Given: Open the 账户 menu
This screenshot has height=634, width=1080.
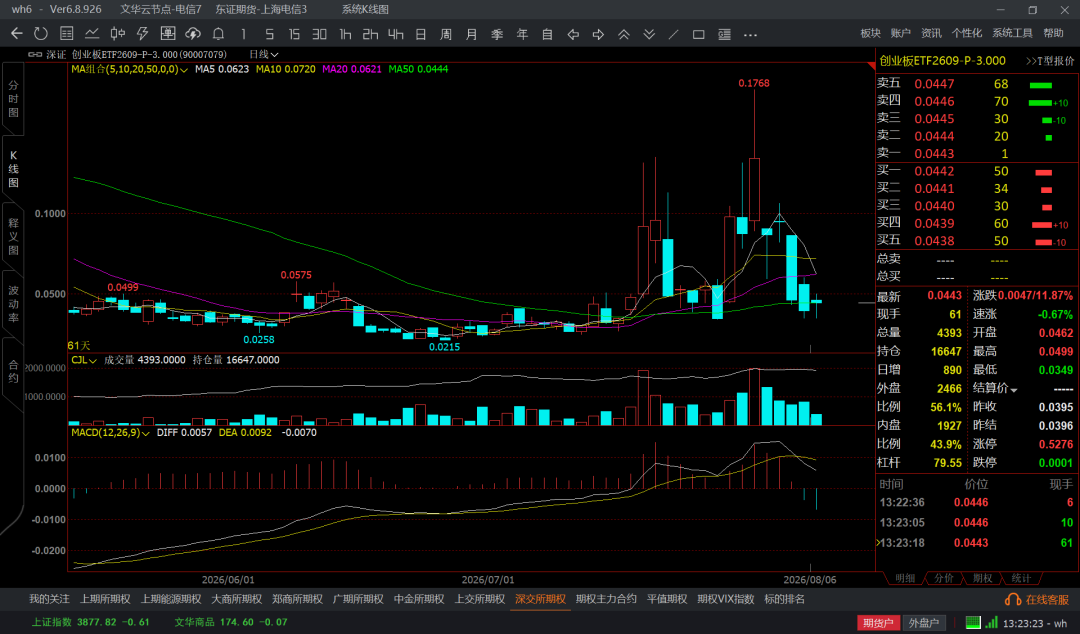Looking at the screenshot, I should pos(900,33).
